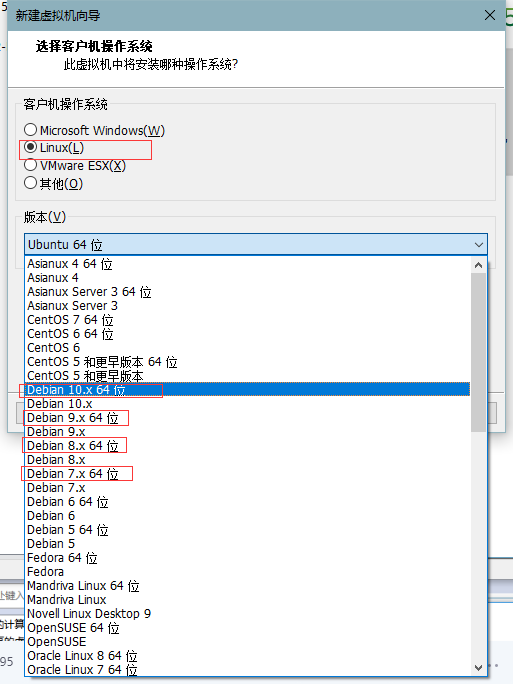Screen dimensions: 513x684
Task: Select the VMware ESX radio button
Action: coord(31,165)
